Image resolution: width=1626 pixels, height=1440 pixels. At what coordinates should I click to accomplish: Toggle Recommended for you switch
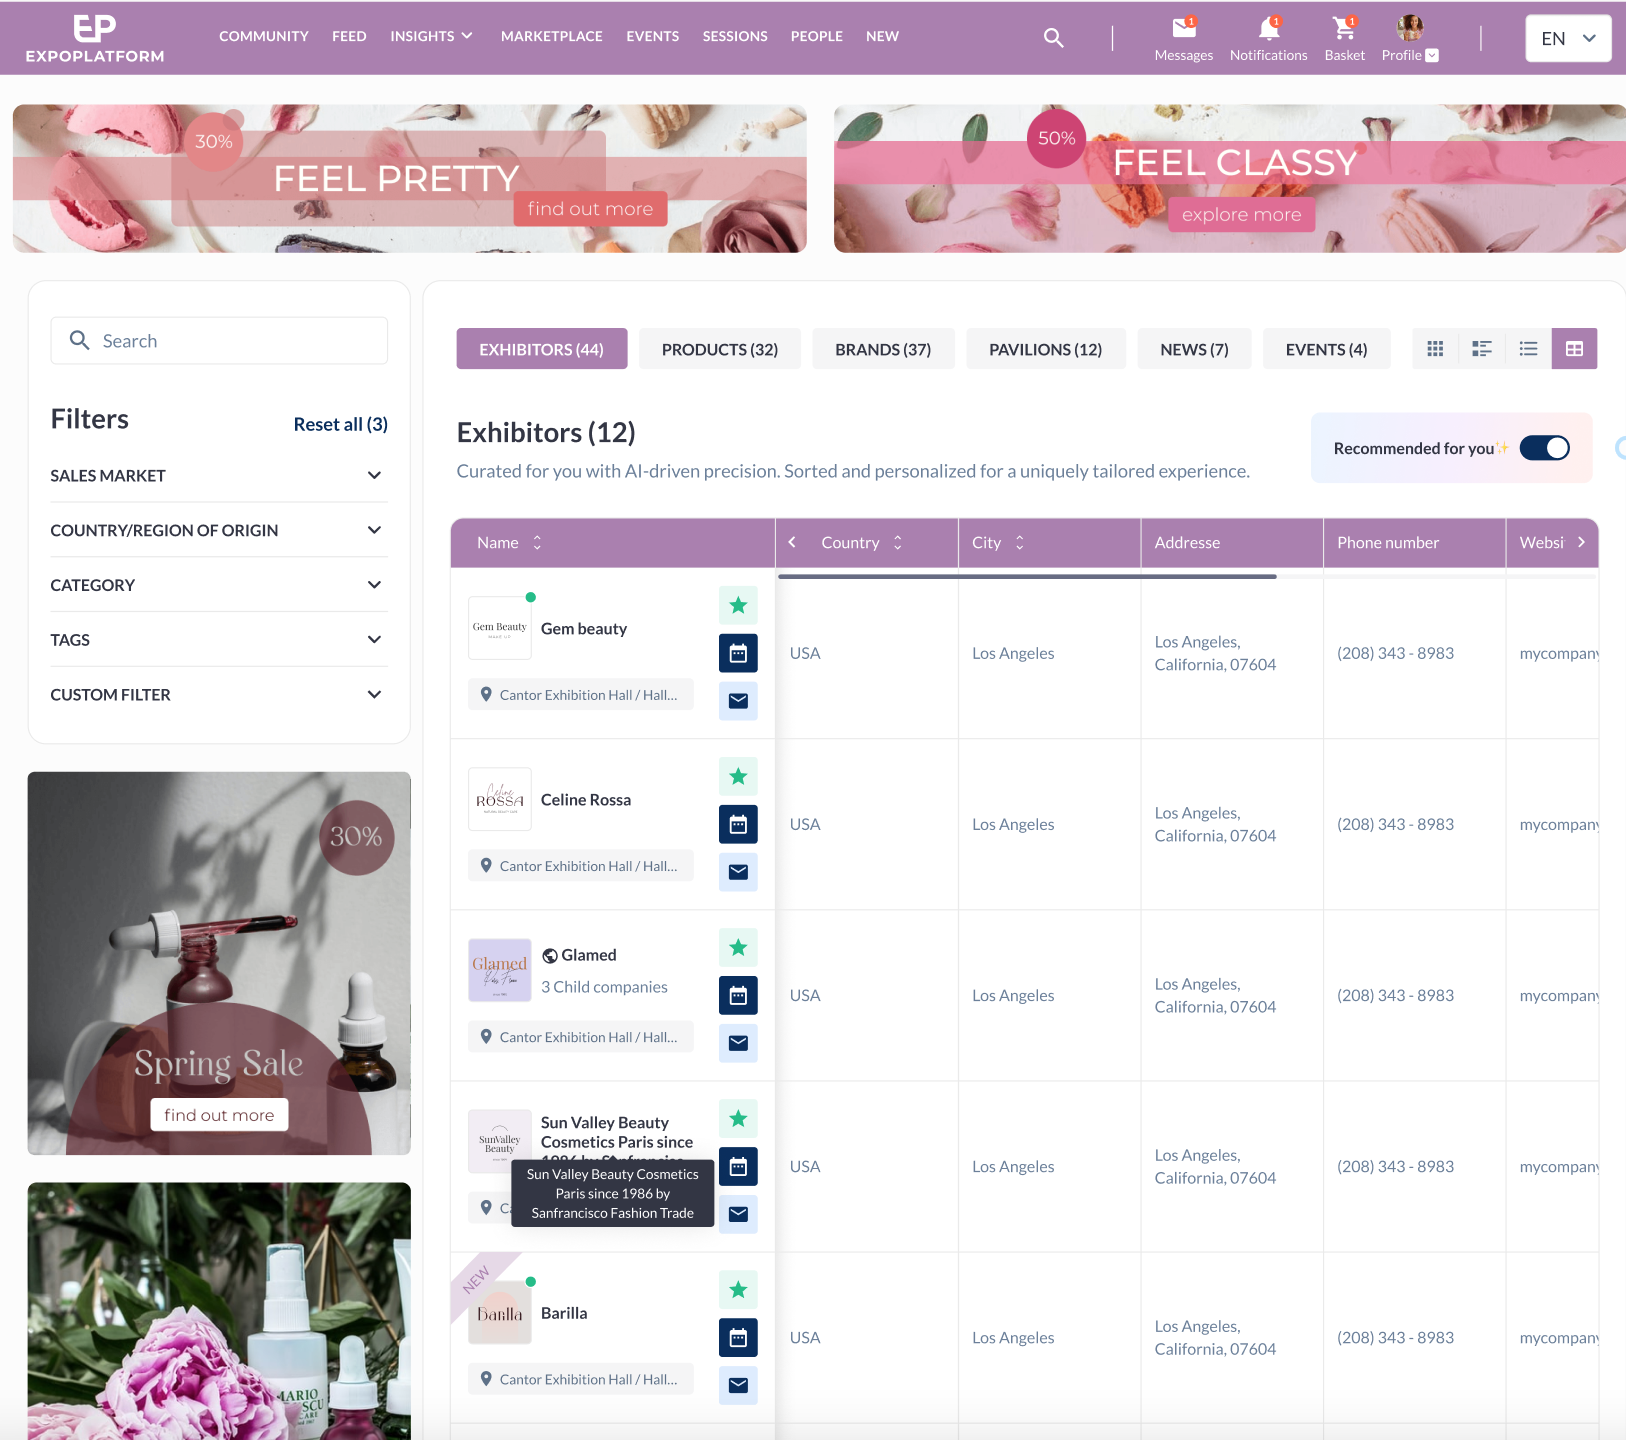(1544, 448)
